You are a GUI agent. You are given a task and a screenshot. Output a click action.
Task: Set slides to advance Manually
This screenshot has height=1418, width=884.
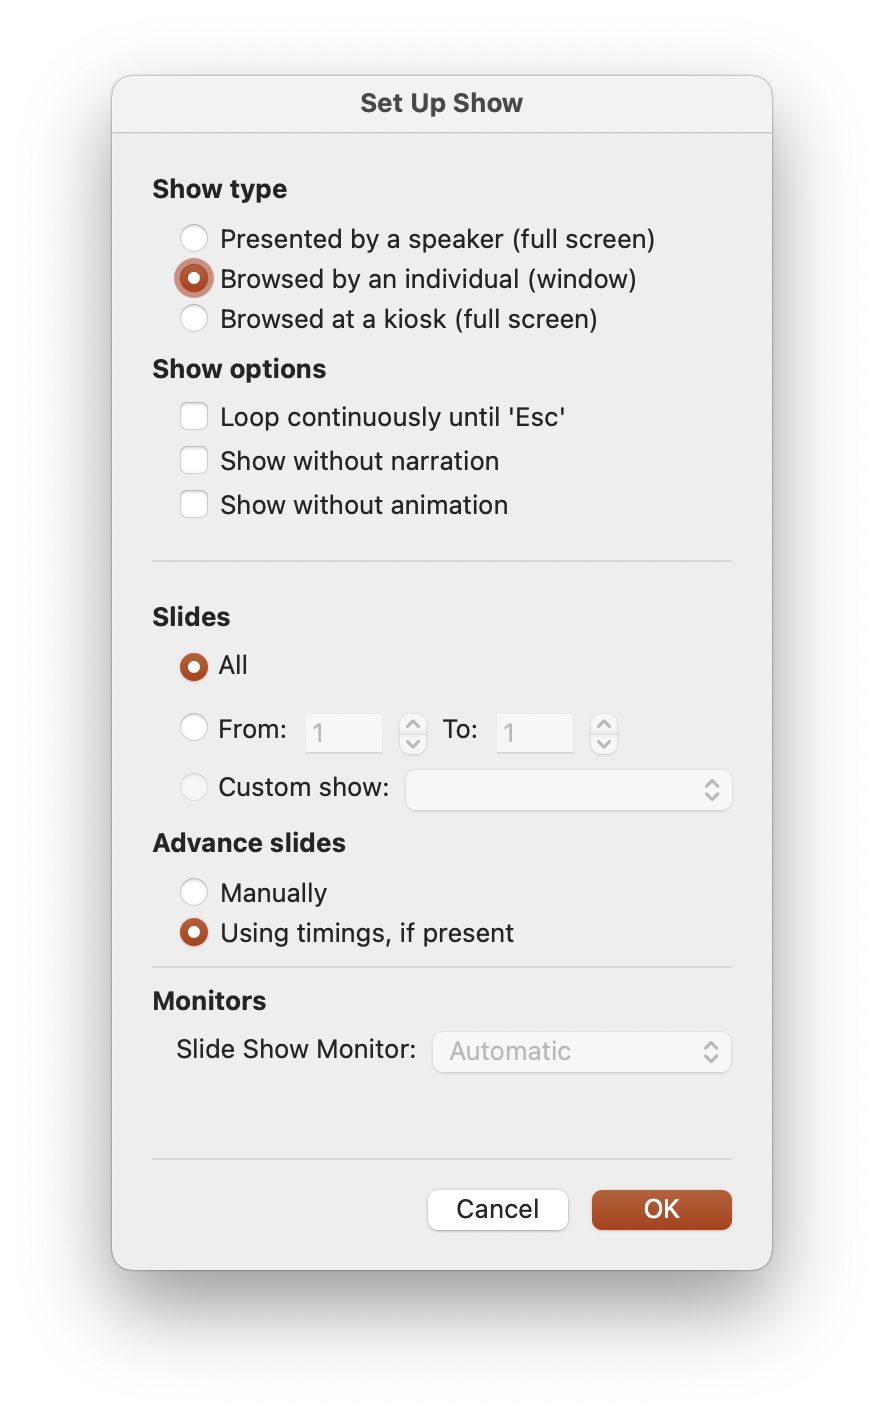point(194,892)
